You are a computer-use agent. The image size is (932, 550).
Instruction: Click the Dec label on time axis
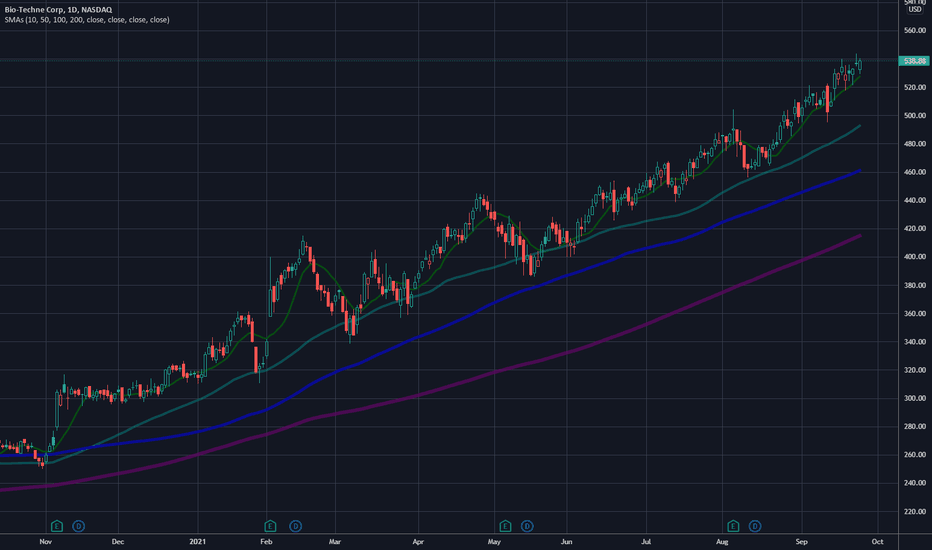point(118,542)
